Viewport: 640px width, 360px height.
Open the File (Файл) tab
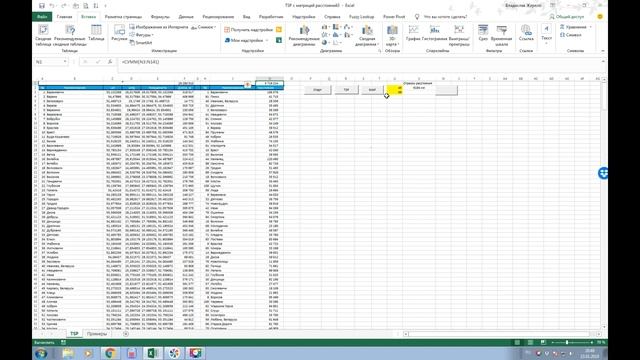coord(42,17)
